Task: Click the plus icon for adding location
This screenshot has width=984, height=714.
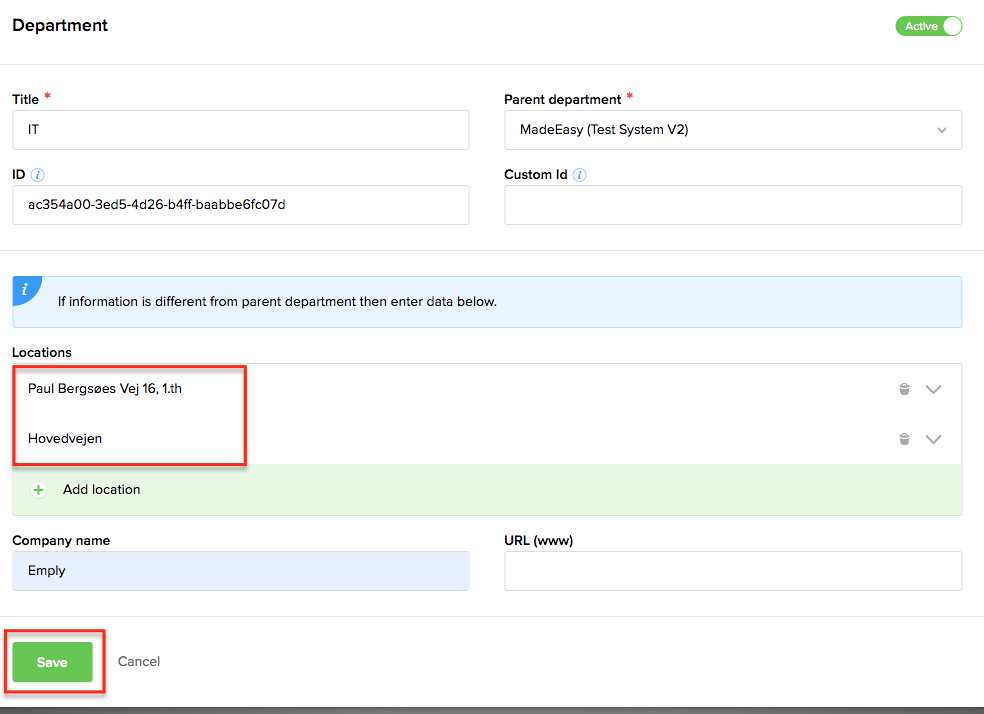Action: 39,490
